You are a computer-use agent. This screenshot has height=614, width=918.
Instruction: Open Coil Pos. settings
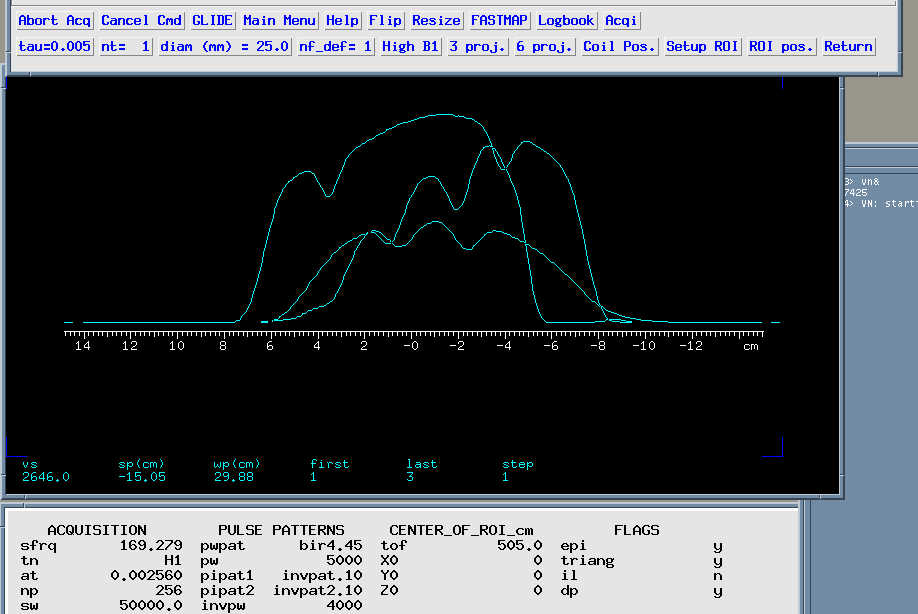619,46
